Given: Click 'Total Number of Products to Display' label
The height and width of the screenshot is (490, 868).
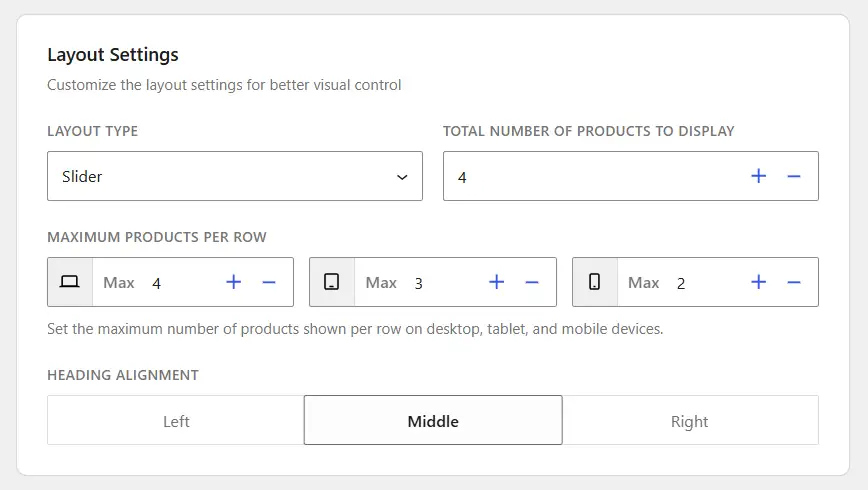Looking at the screenshot, I should [x=588, y=131].
